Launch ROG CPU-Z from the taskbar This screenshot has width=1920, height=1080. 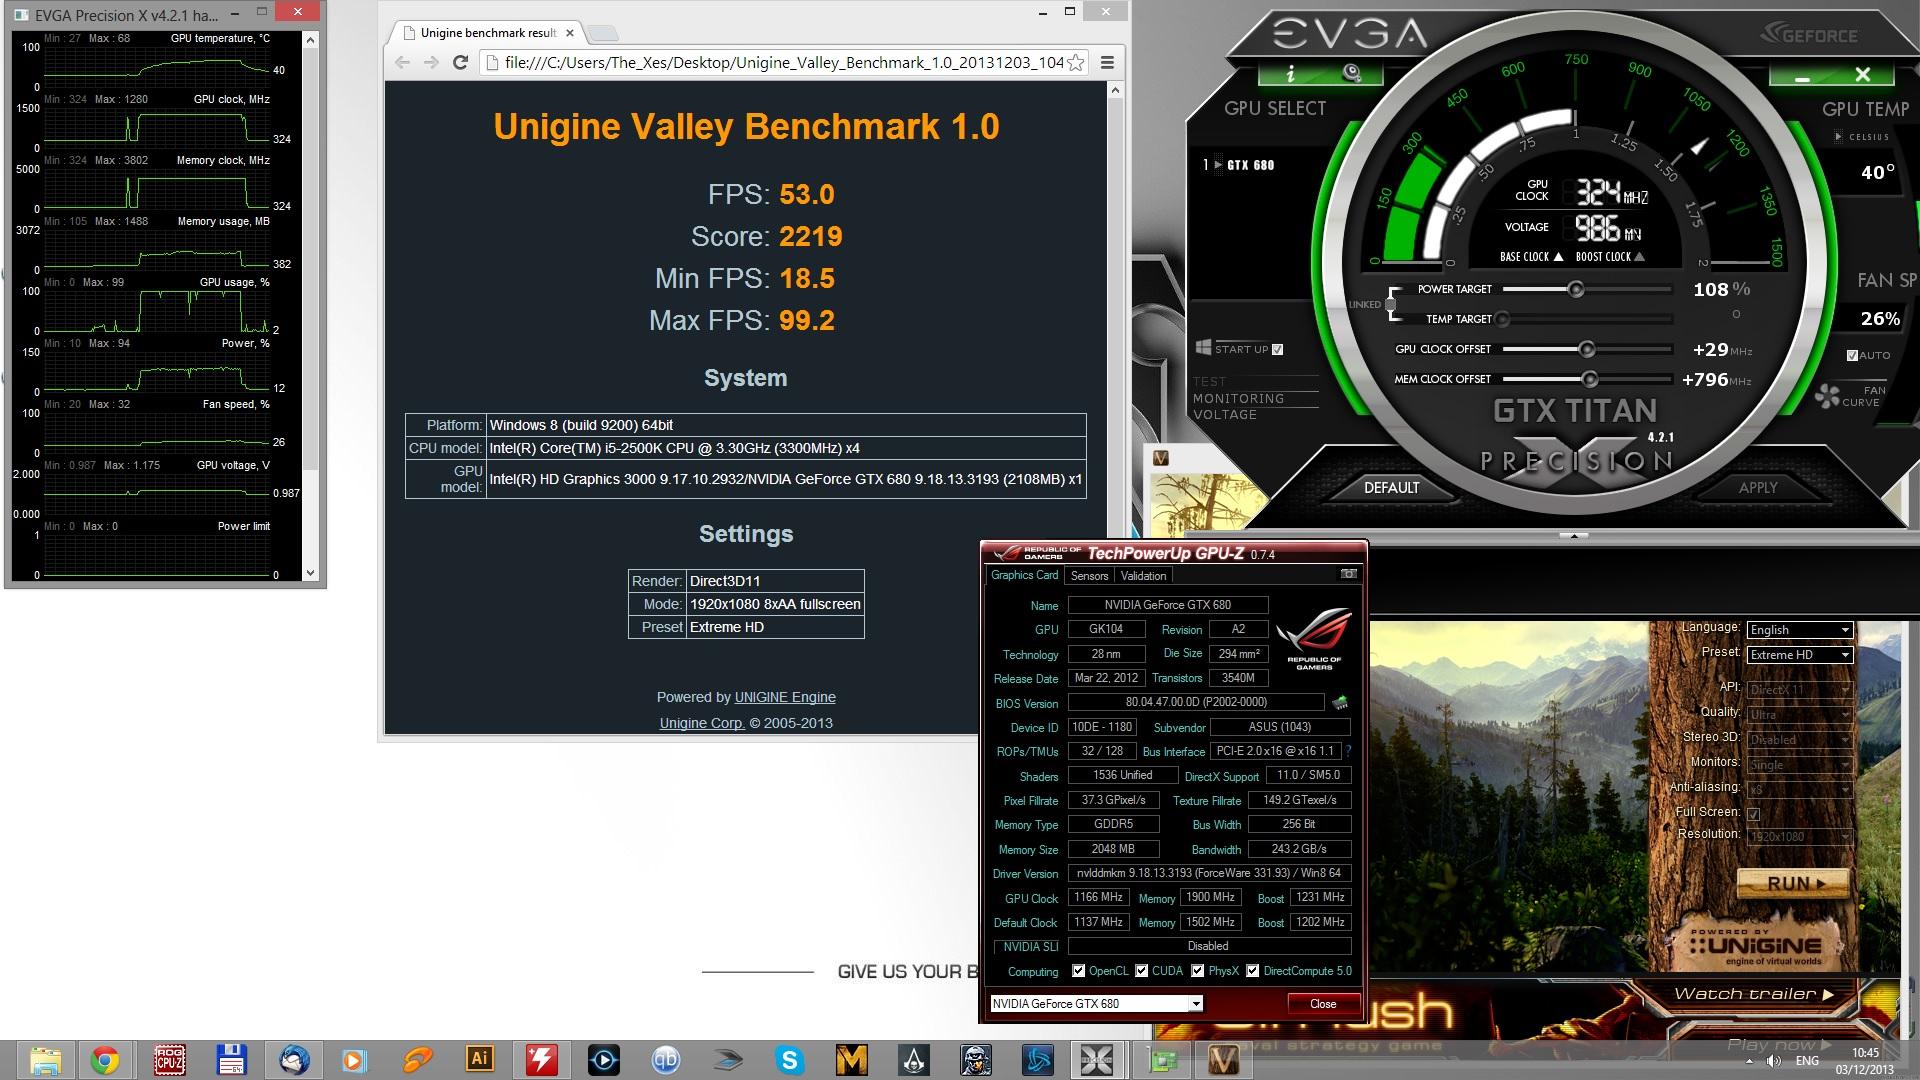[x=169, y=1060]
